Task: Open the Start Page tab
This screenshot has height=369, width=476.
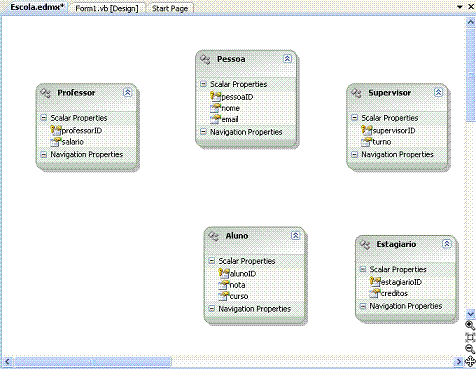Action: [x=170, y=8]
